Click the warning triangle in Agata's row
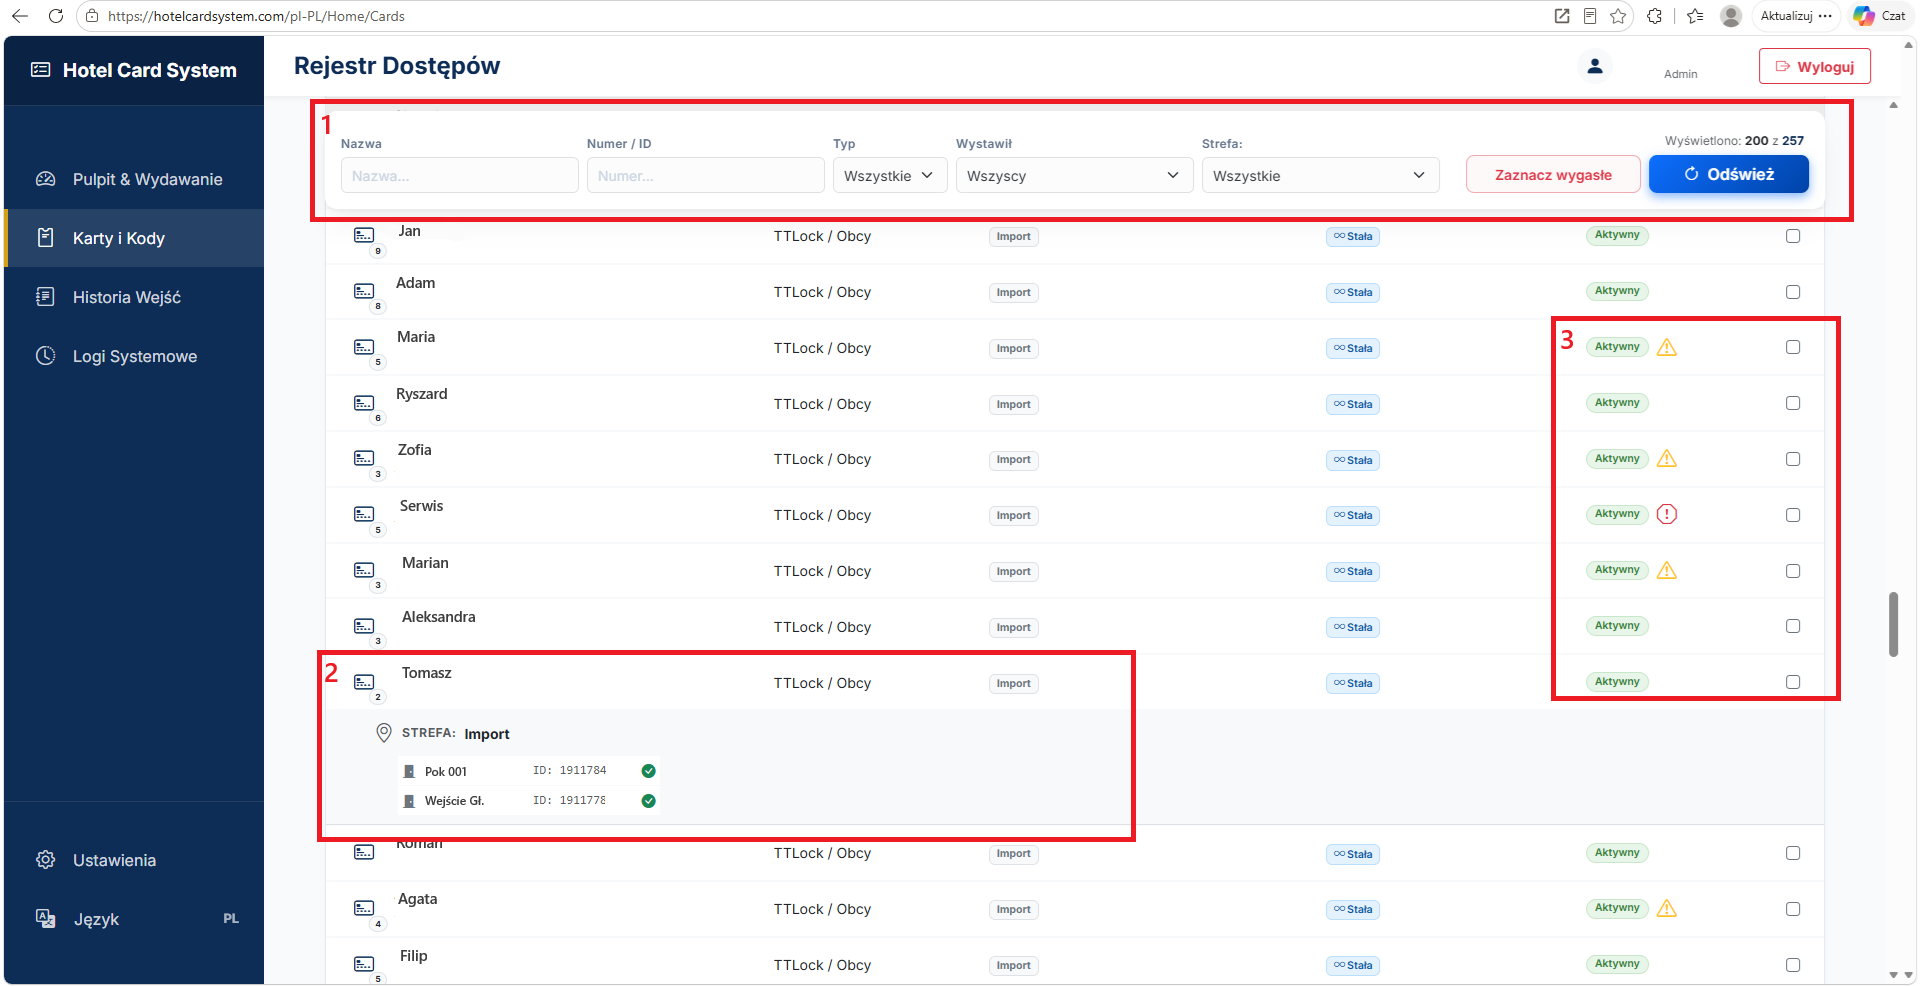This screenshot has width=1920, height=986. [x=1667, y=908]
